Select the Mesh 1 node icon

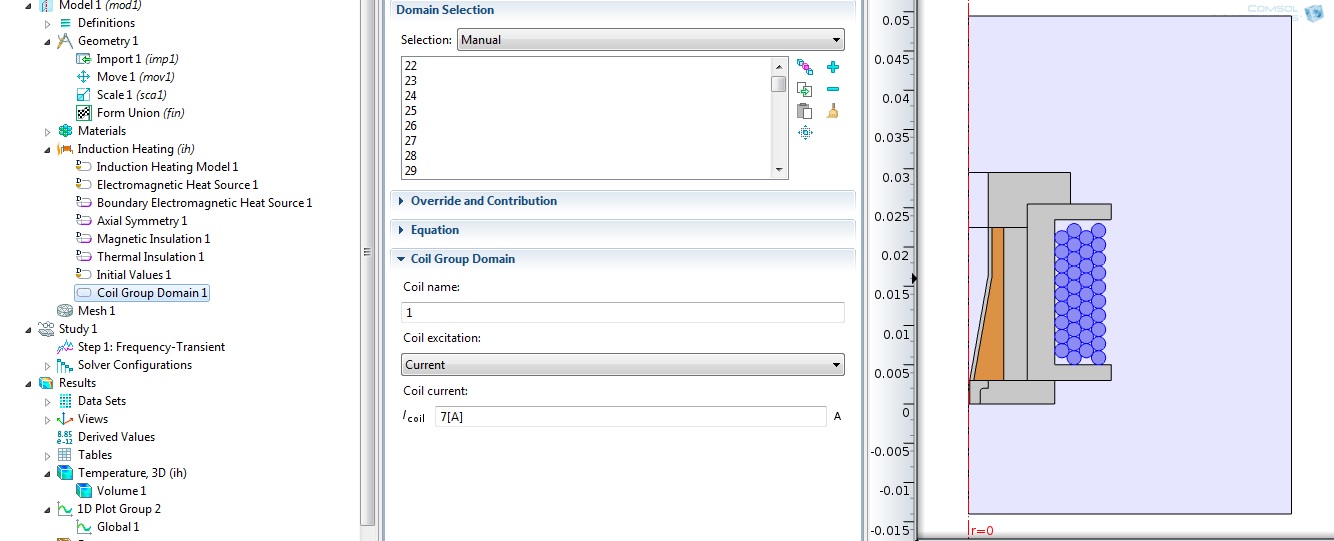pos(65,311)
